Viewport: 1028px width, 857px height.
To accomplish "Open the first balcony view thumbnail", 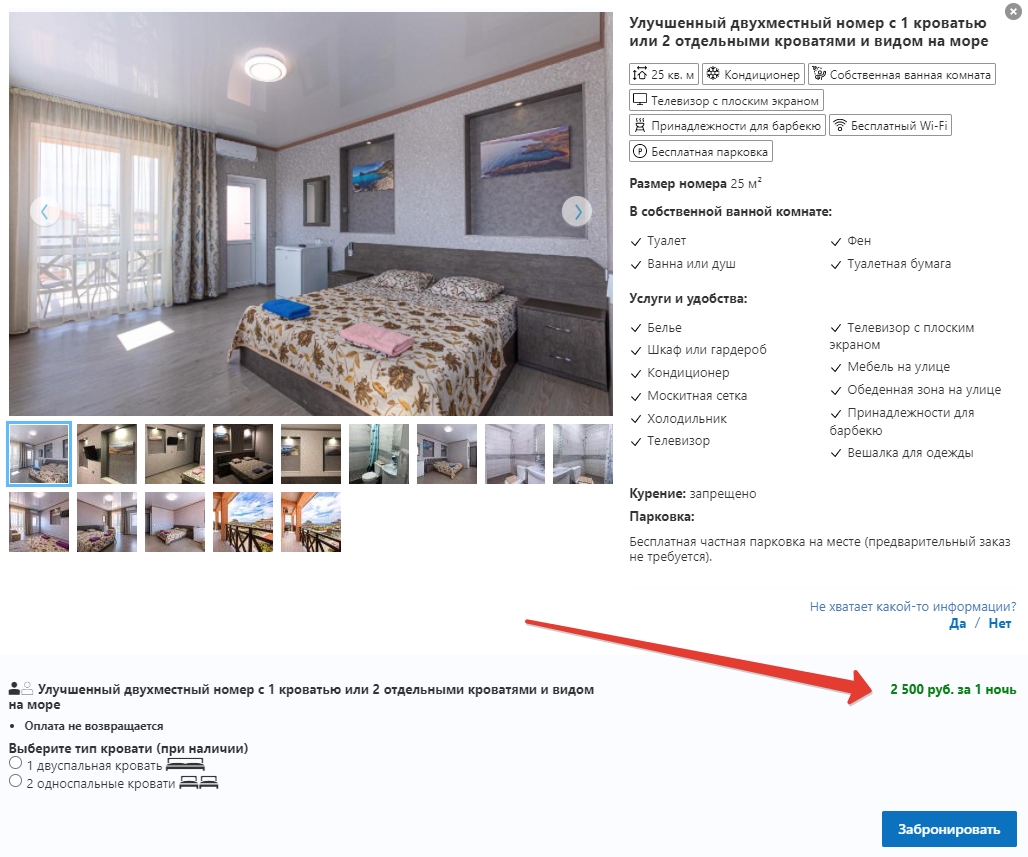I will 243,522.
